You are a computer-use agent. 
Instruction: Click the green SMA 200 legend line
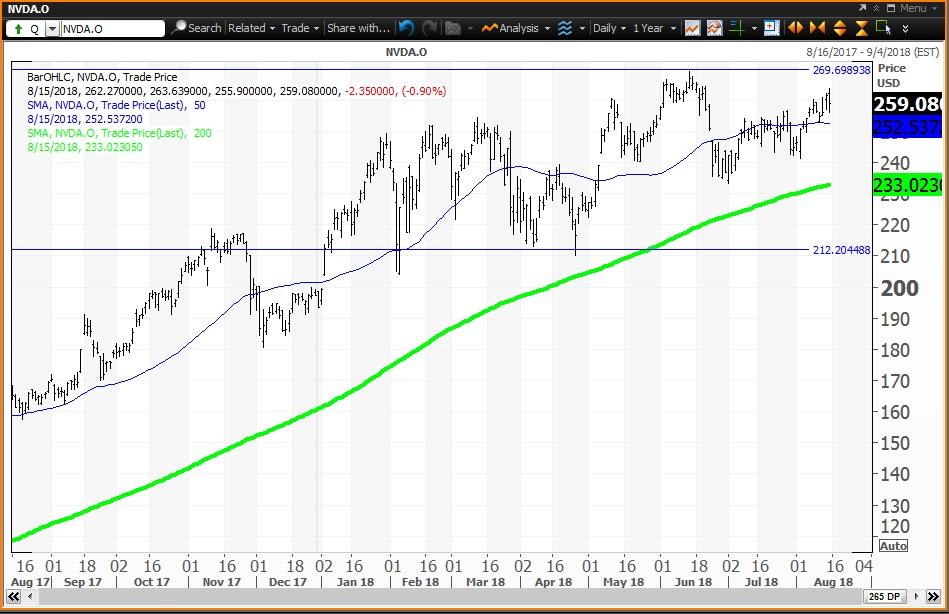pyautogui.click(x=119, y=133)
